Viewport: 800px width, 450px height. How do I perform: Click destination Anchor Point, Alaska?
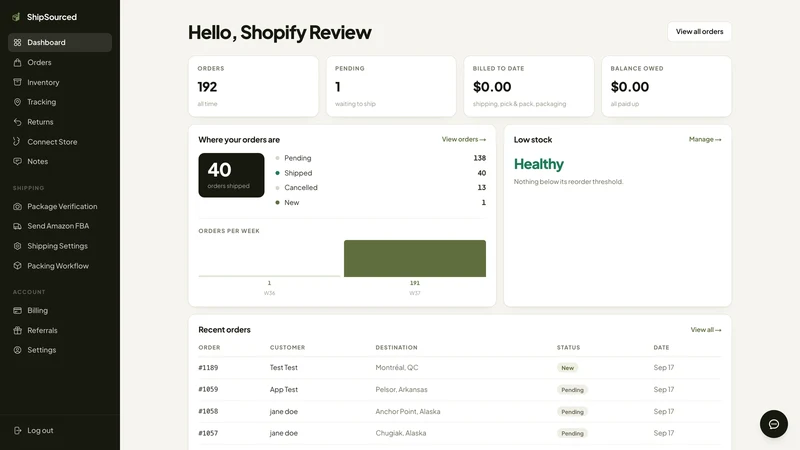pos(408,412)
